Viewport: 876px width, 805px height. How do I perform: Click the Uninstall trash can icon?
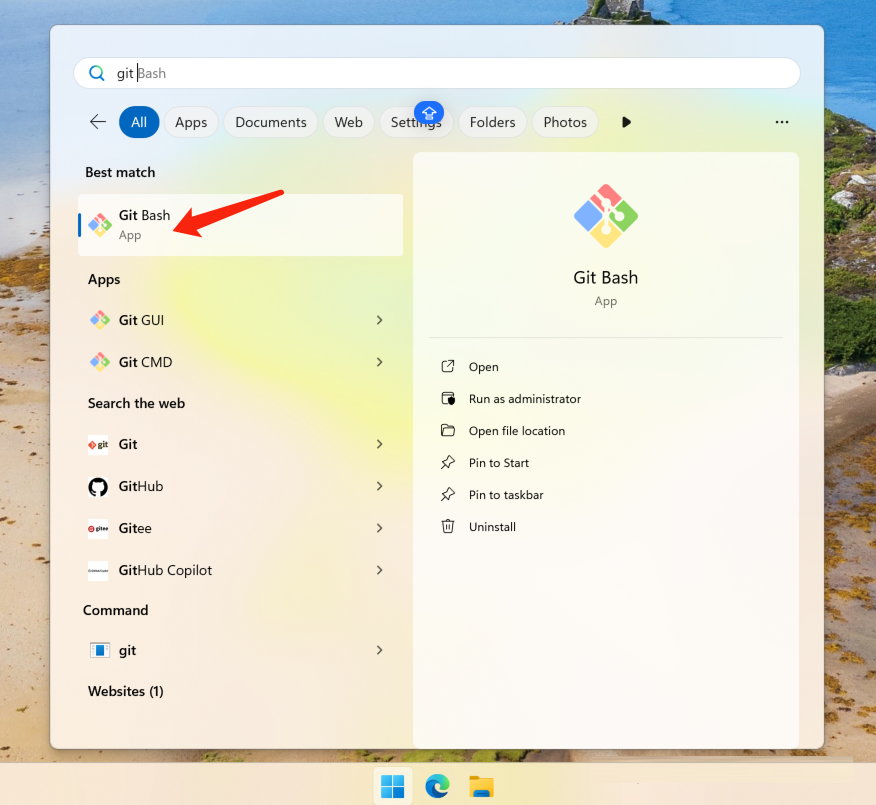pyautogui.click(x=448, y=526)
